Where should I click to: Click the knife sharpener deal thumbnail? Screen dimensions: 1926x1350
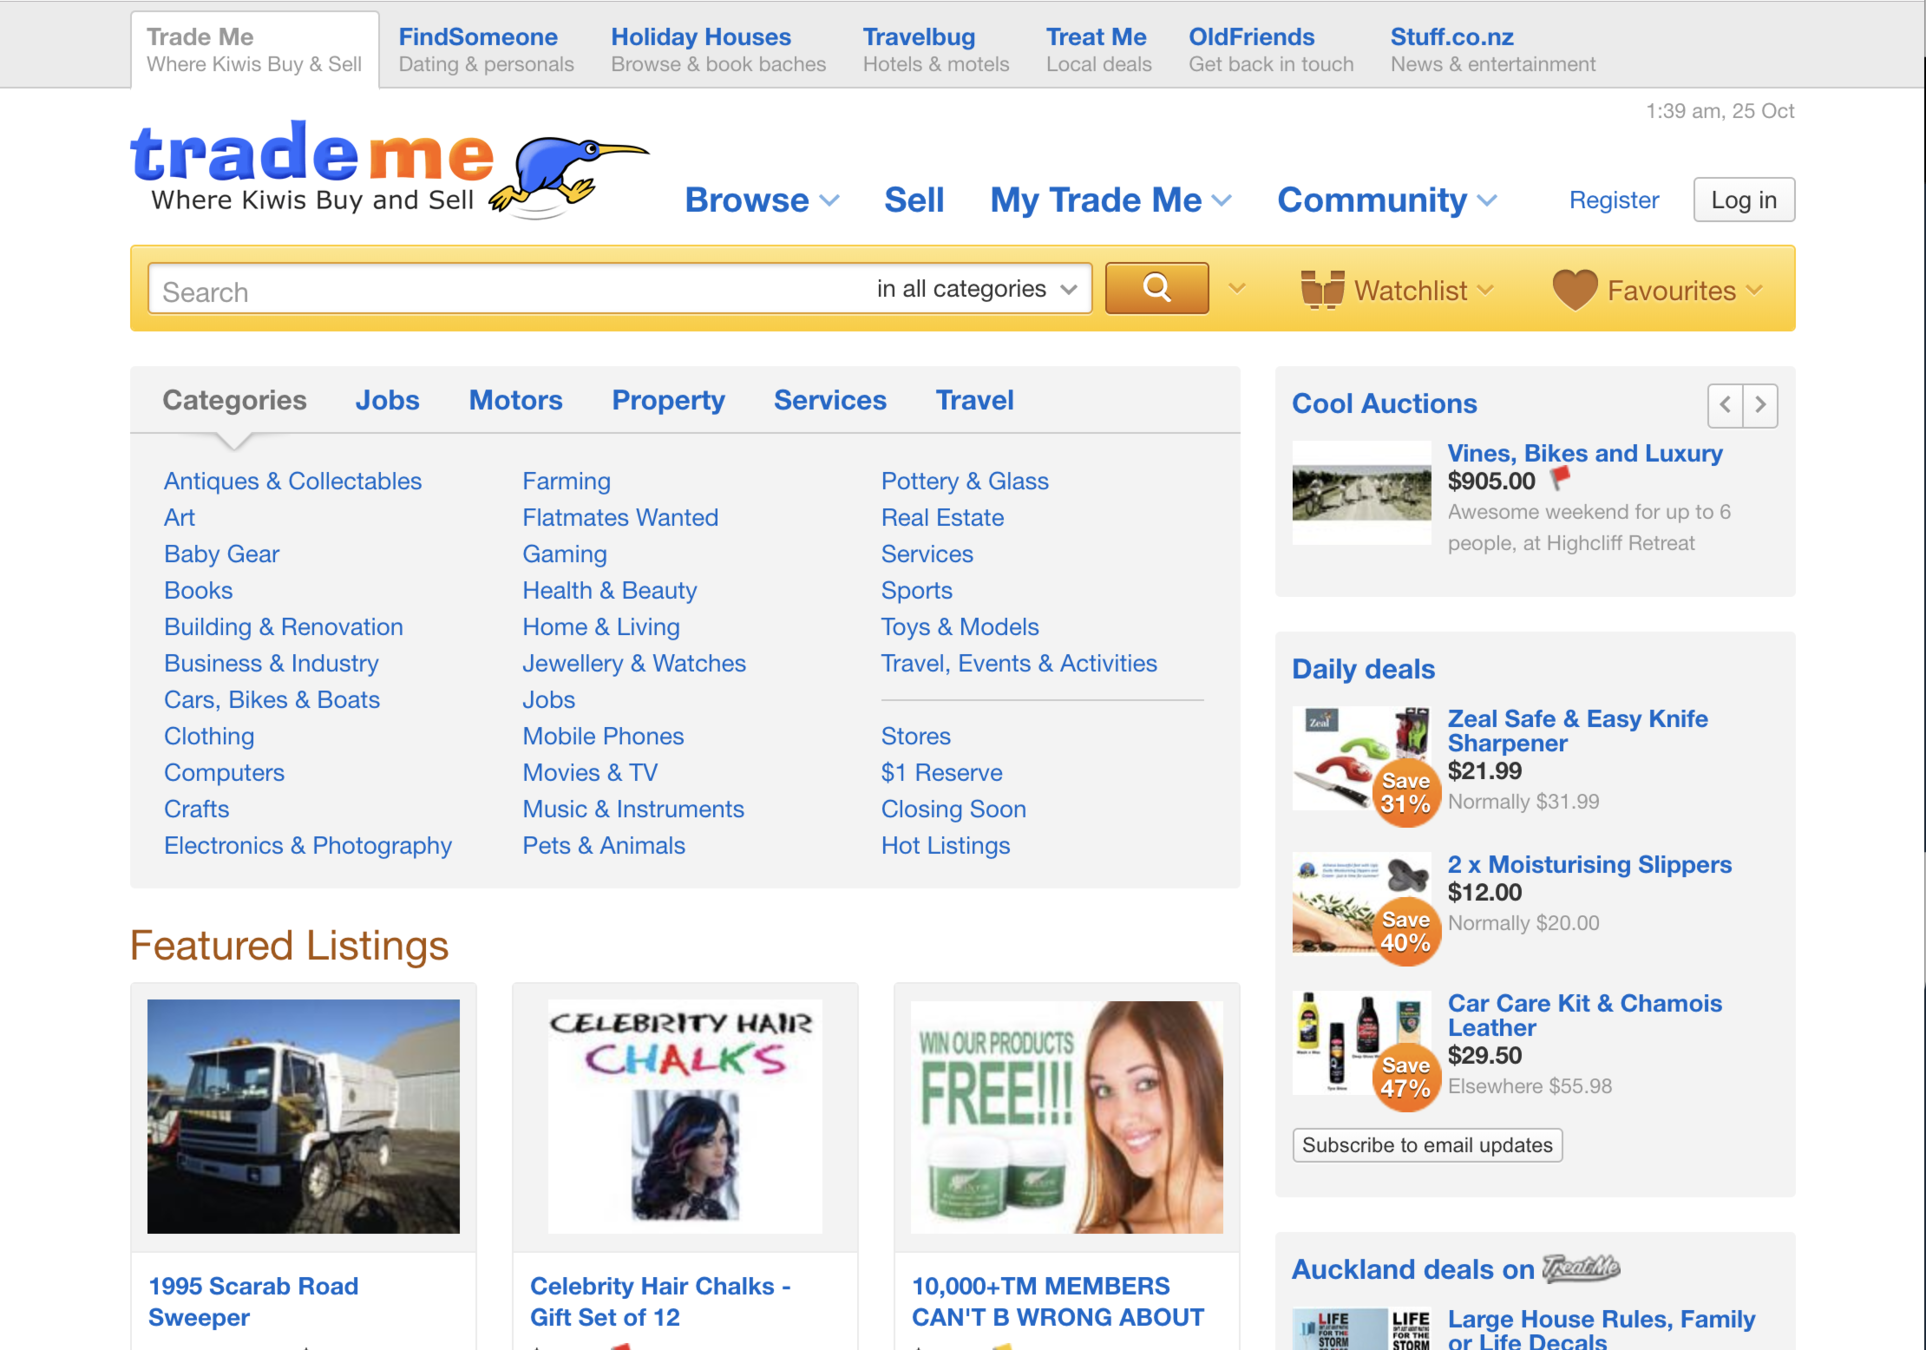[x=1361, y=760]
